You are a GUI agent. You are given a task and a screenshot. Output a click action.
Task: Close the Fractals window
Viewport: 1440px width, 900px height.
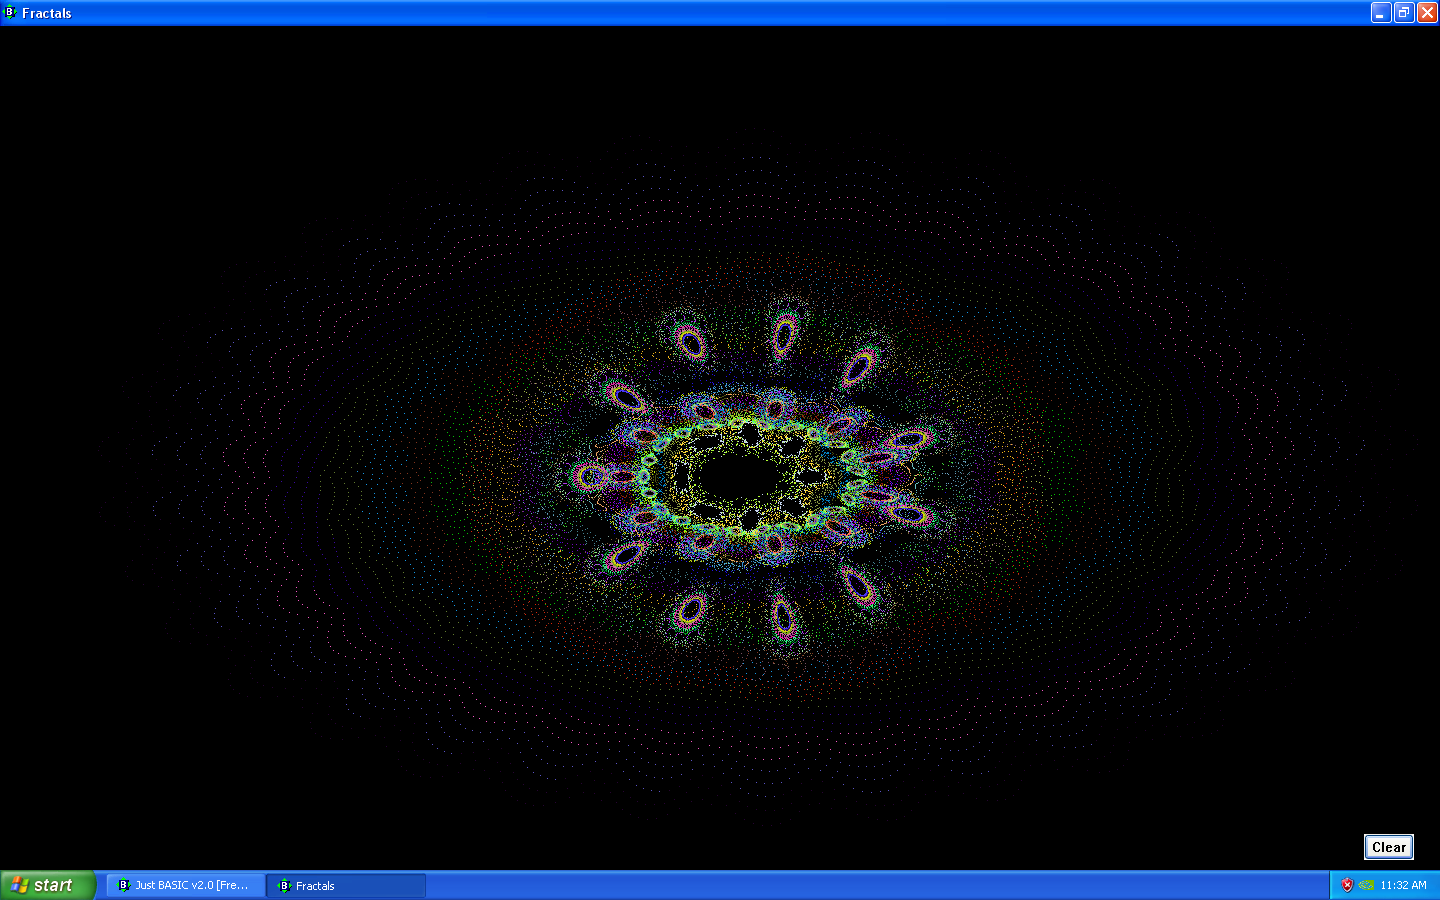tap(1427, 13)
